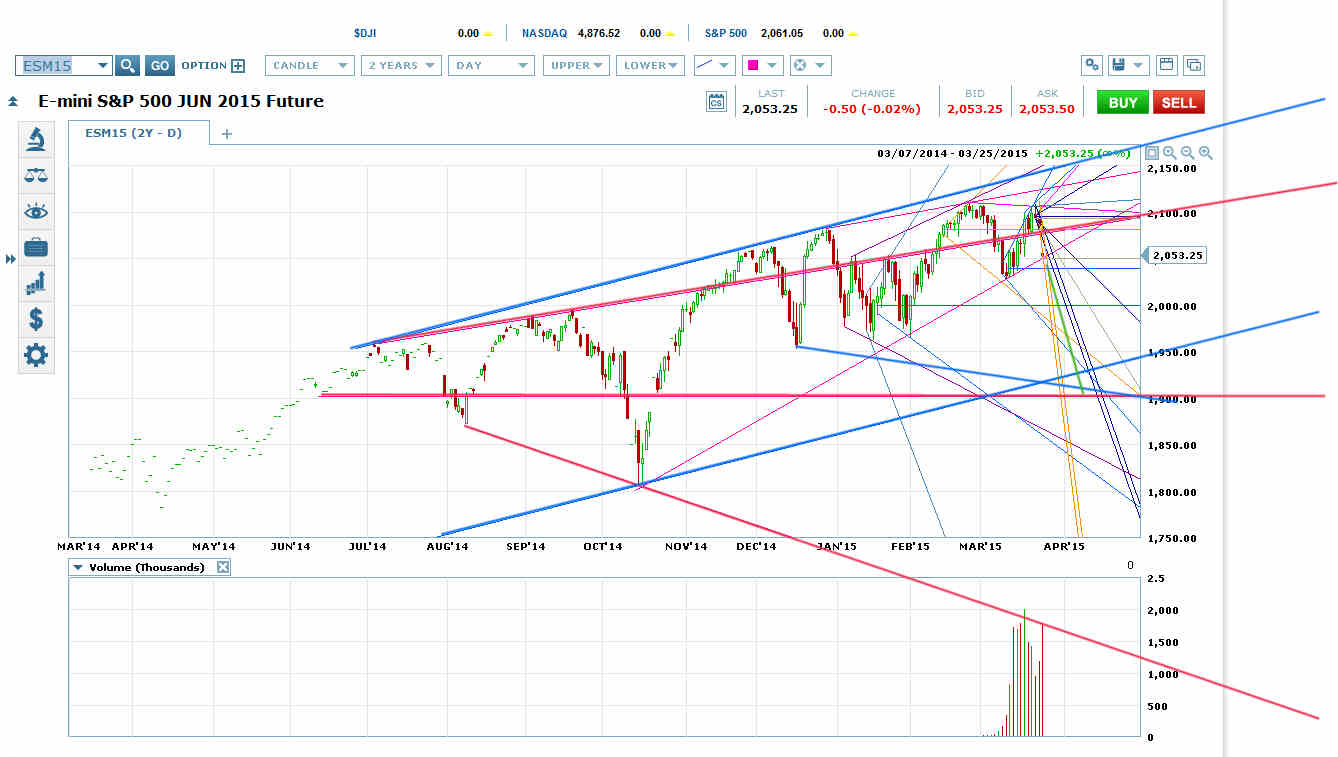The image size is (1338, 757).
Task: Open the CANDLE chart type dropdown
Action: click(x=309, y=65)
